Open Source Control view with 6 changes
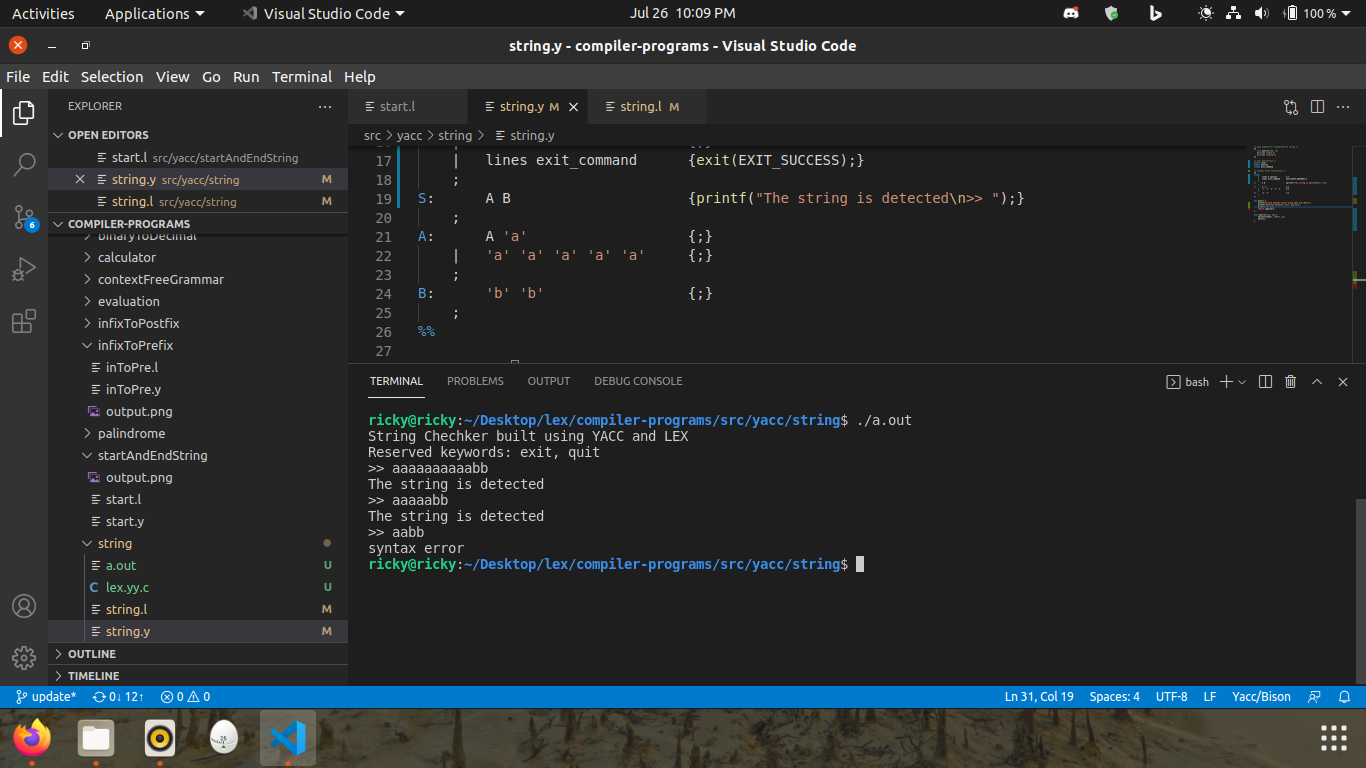The height and width of the screenshot is (768, 1366). (24, 217)
